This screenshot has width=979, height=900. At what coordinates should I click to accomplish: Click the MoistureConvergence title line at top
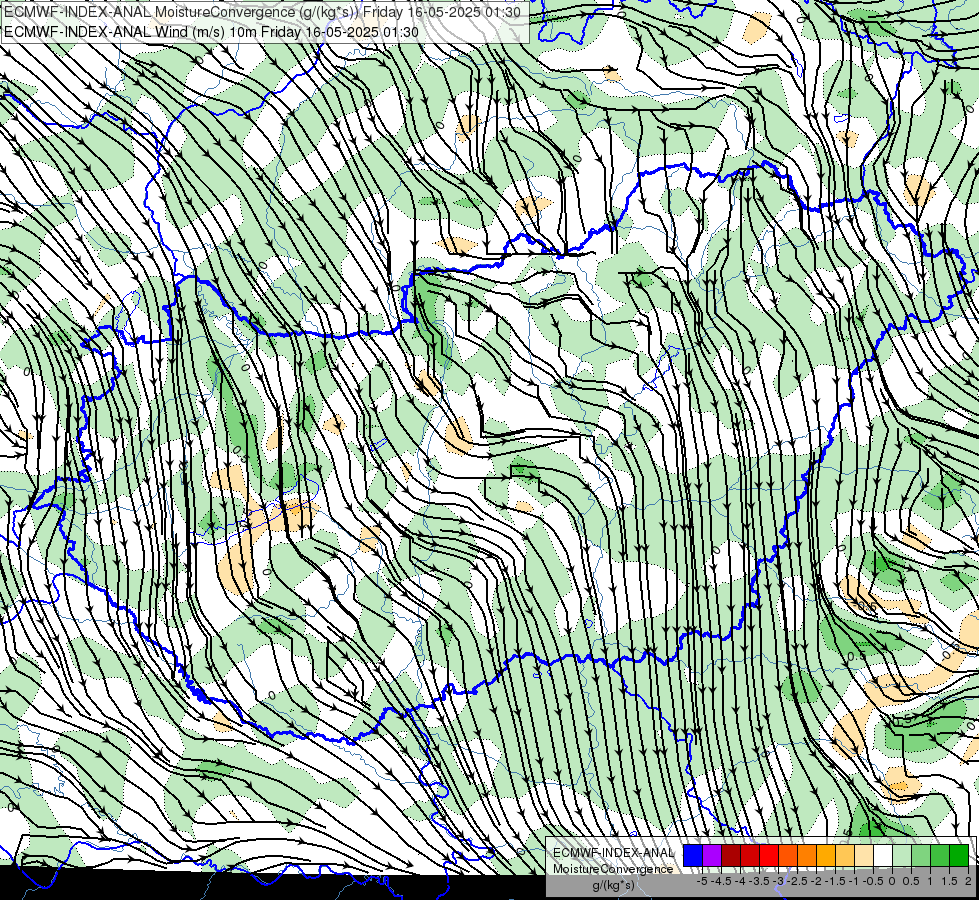262,12
